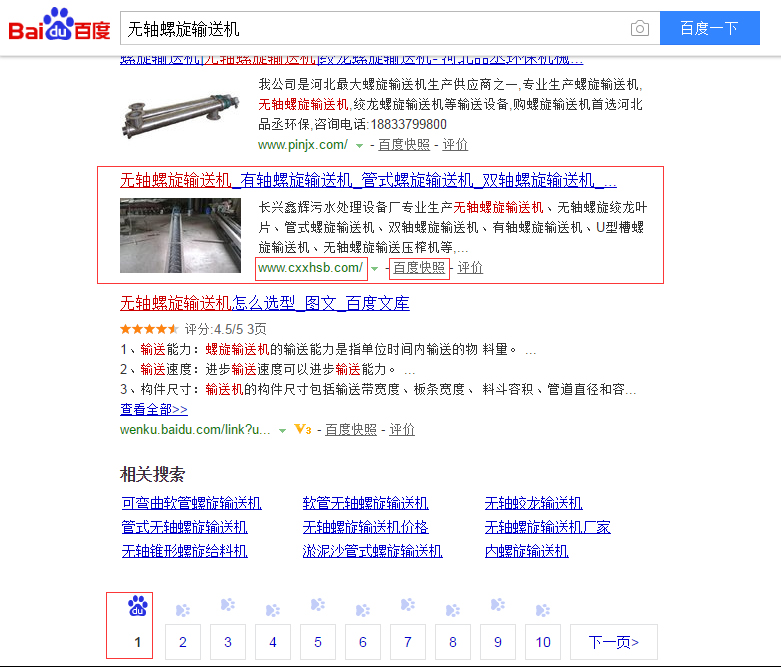Search related term 内螺旋输送机
The image size is (781, 667).
tap(526, 551)
